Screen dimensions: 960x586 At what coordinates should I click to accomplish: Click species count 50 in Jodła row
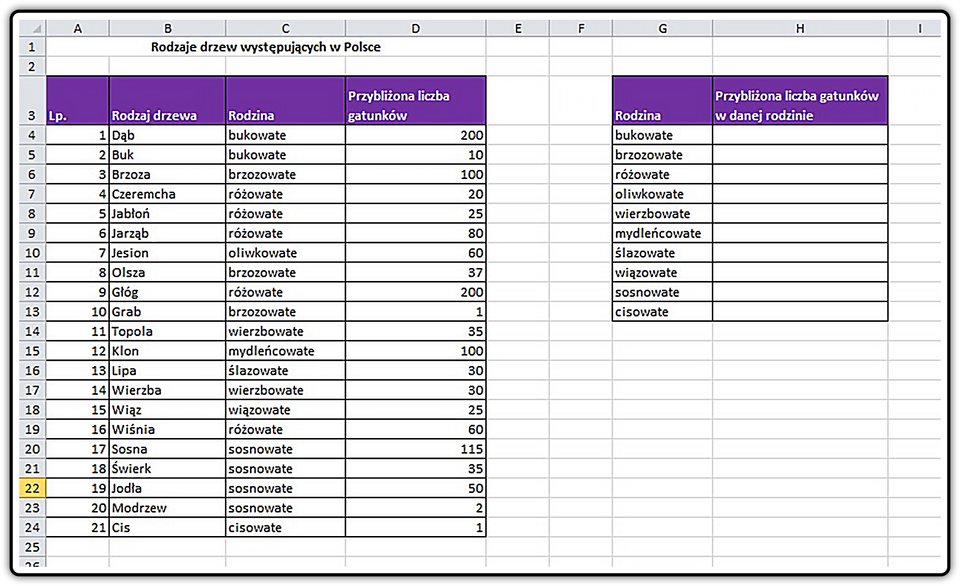[x=416, y=488]
